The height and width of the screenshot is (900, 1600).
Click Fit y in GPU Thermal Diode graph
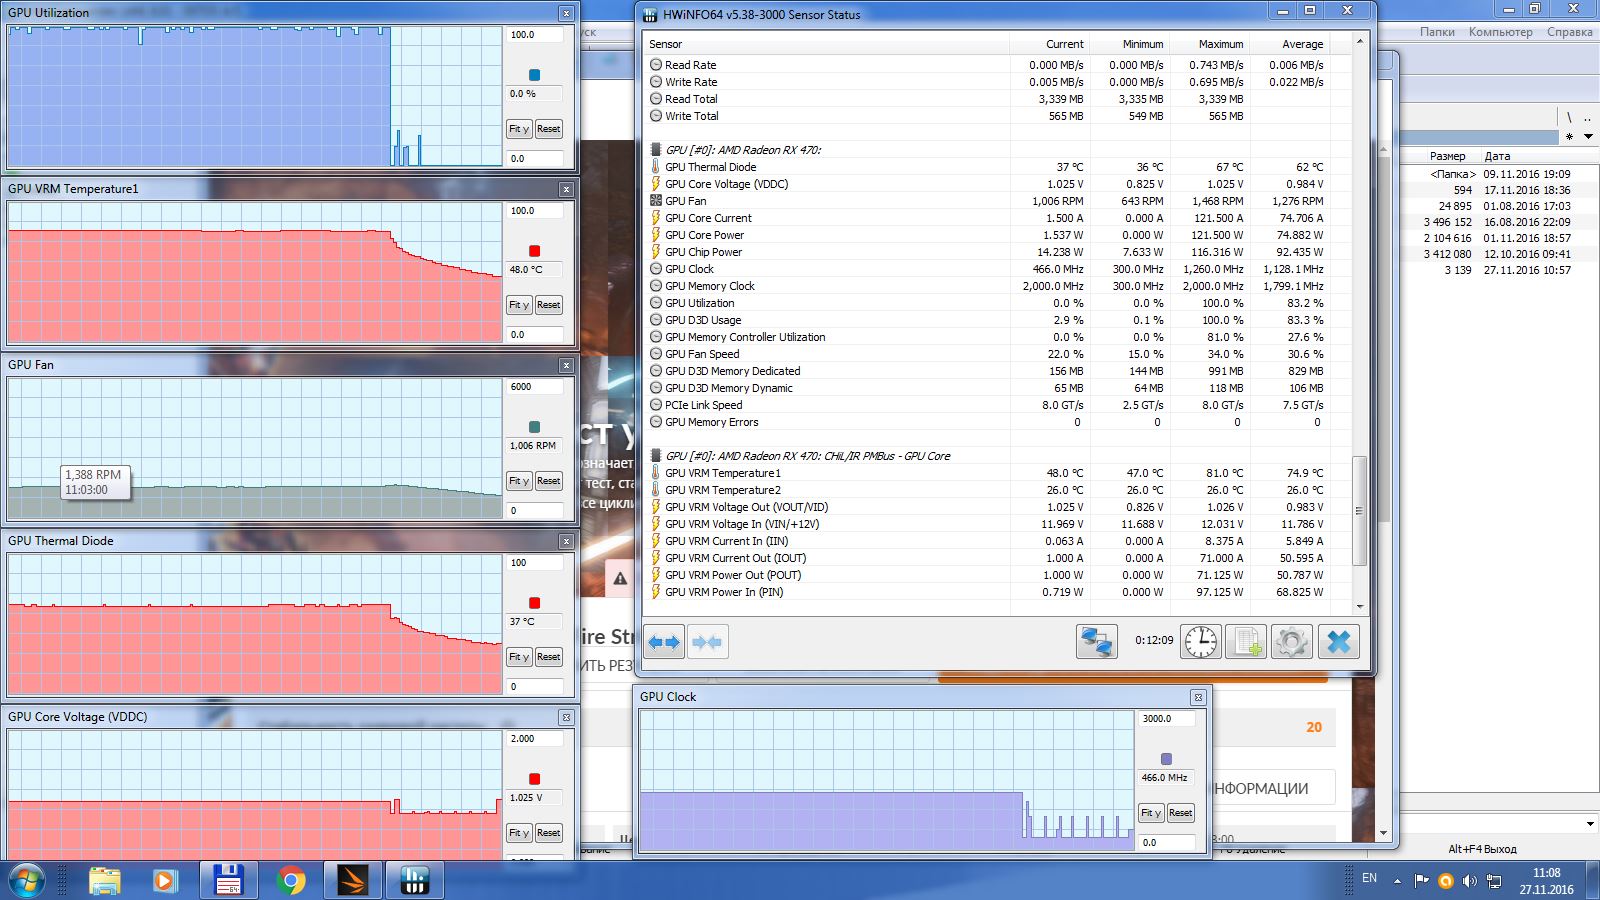click(x=518, y=657)
